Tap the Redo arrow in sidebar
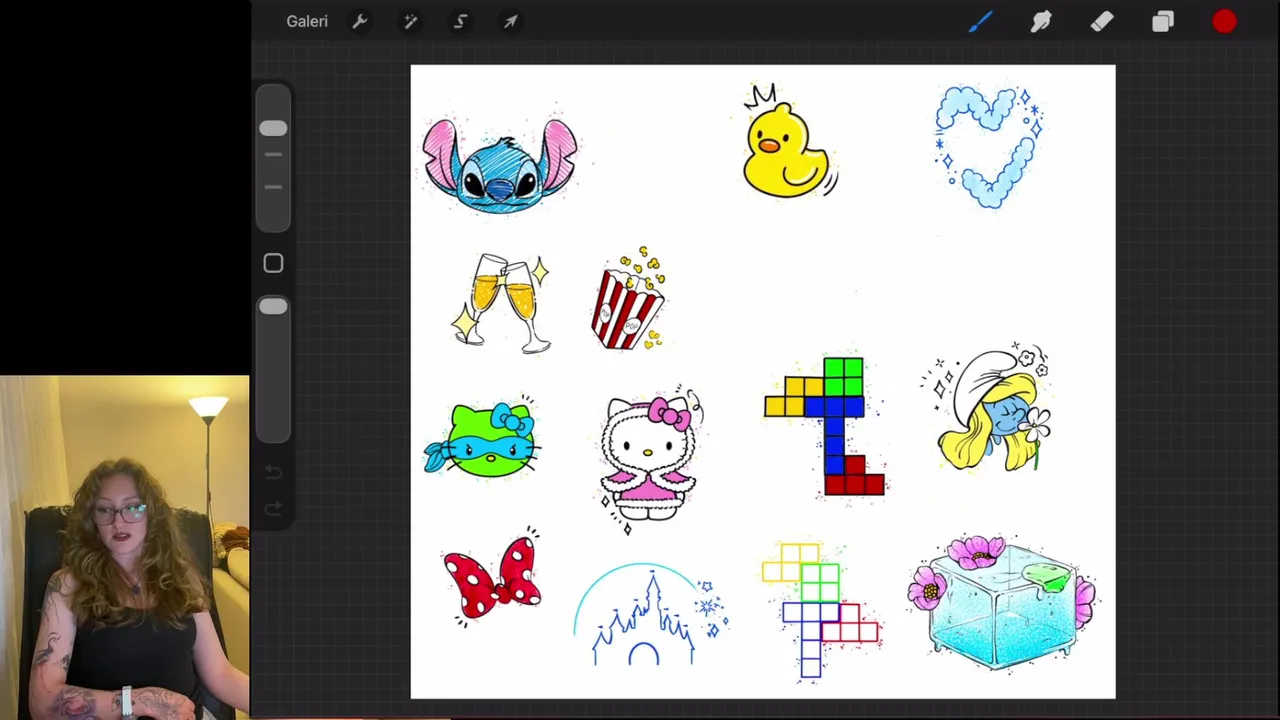1280x720 pixels. point(273,509)
